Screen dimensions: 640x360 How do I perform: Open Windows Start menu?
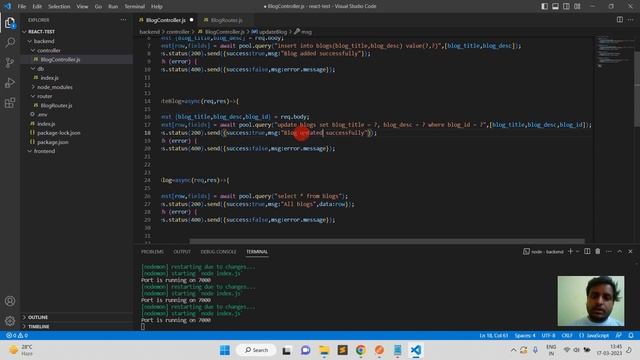225,350
